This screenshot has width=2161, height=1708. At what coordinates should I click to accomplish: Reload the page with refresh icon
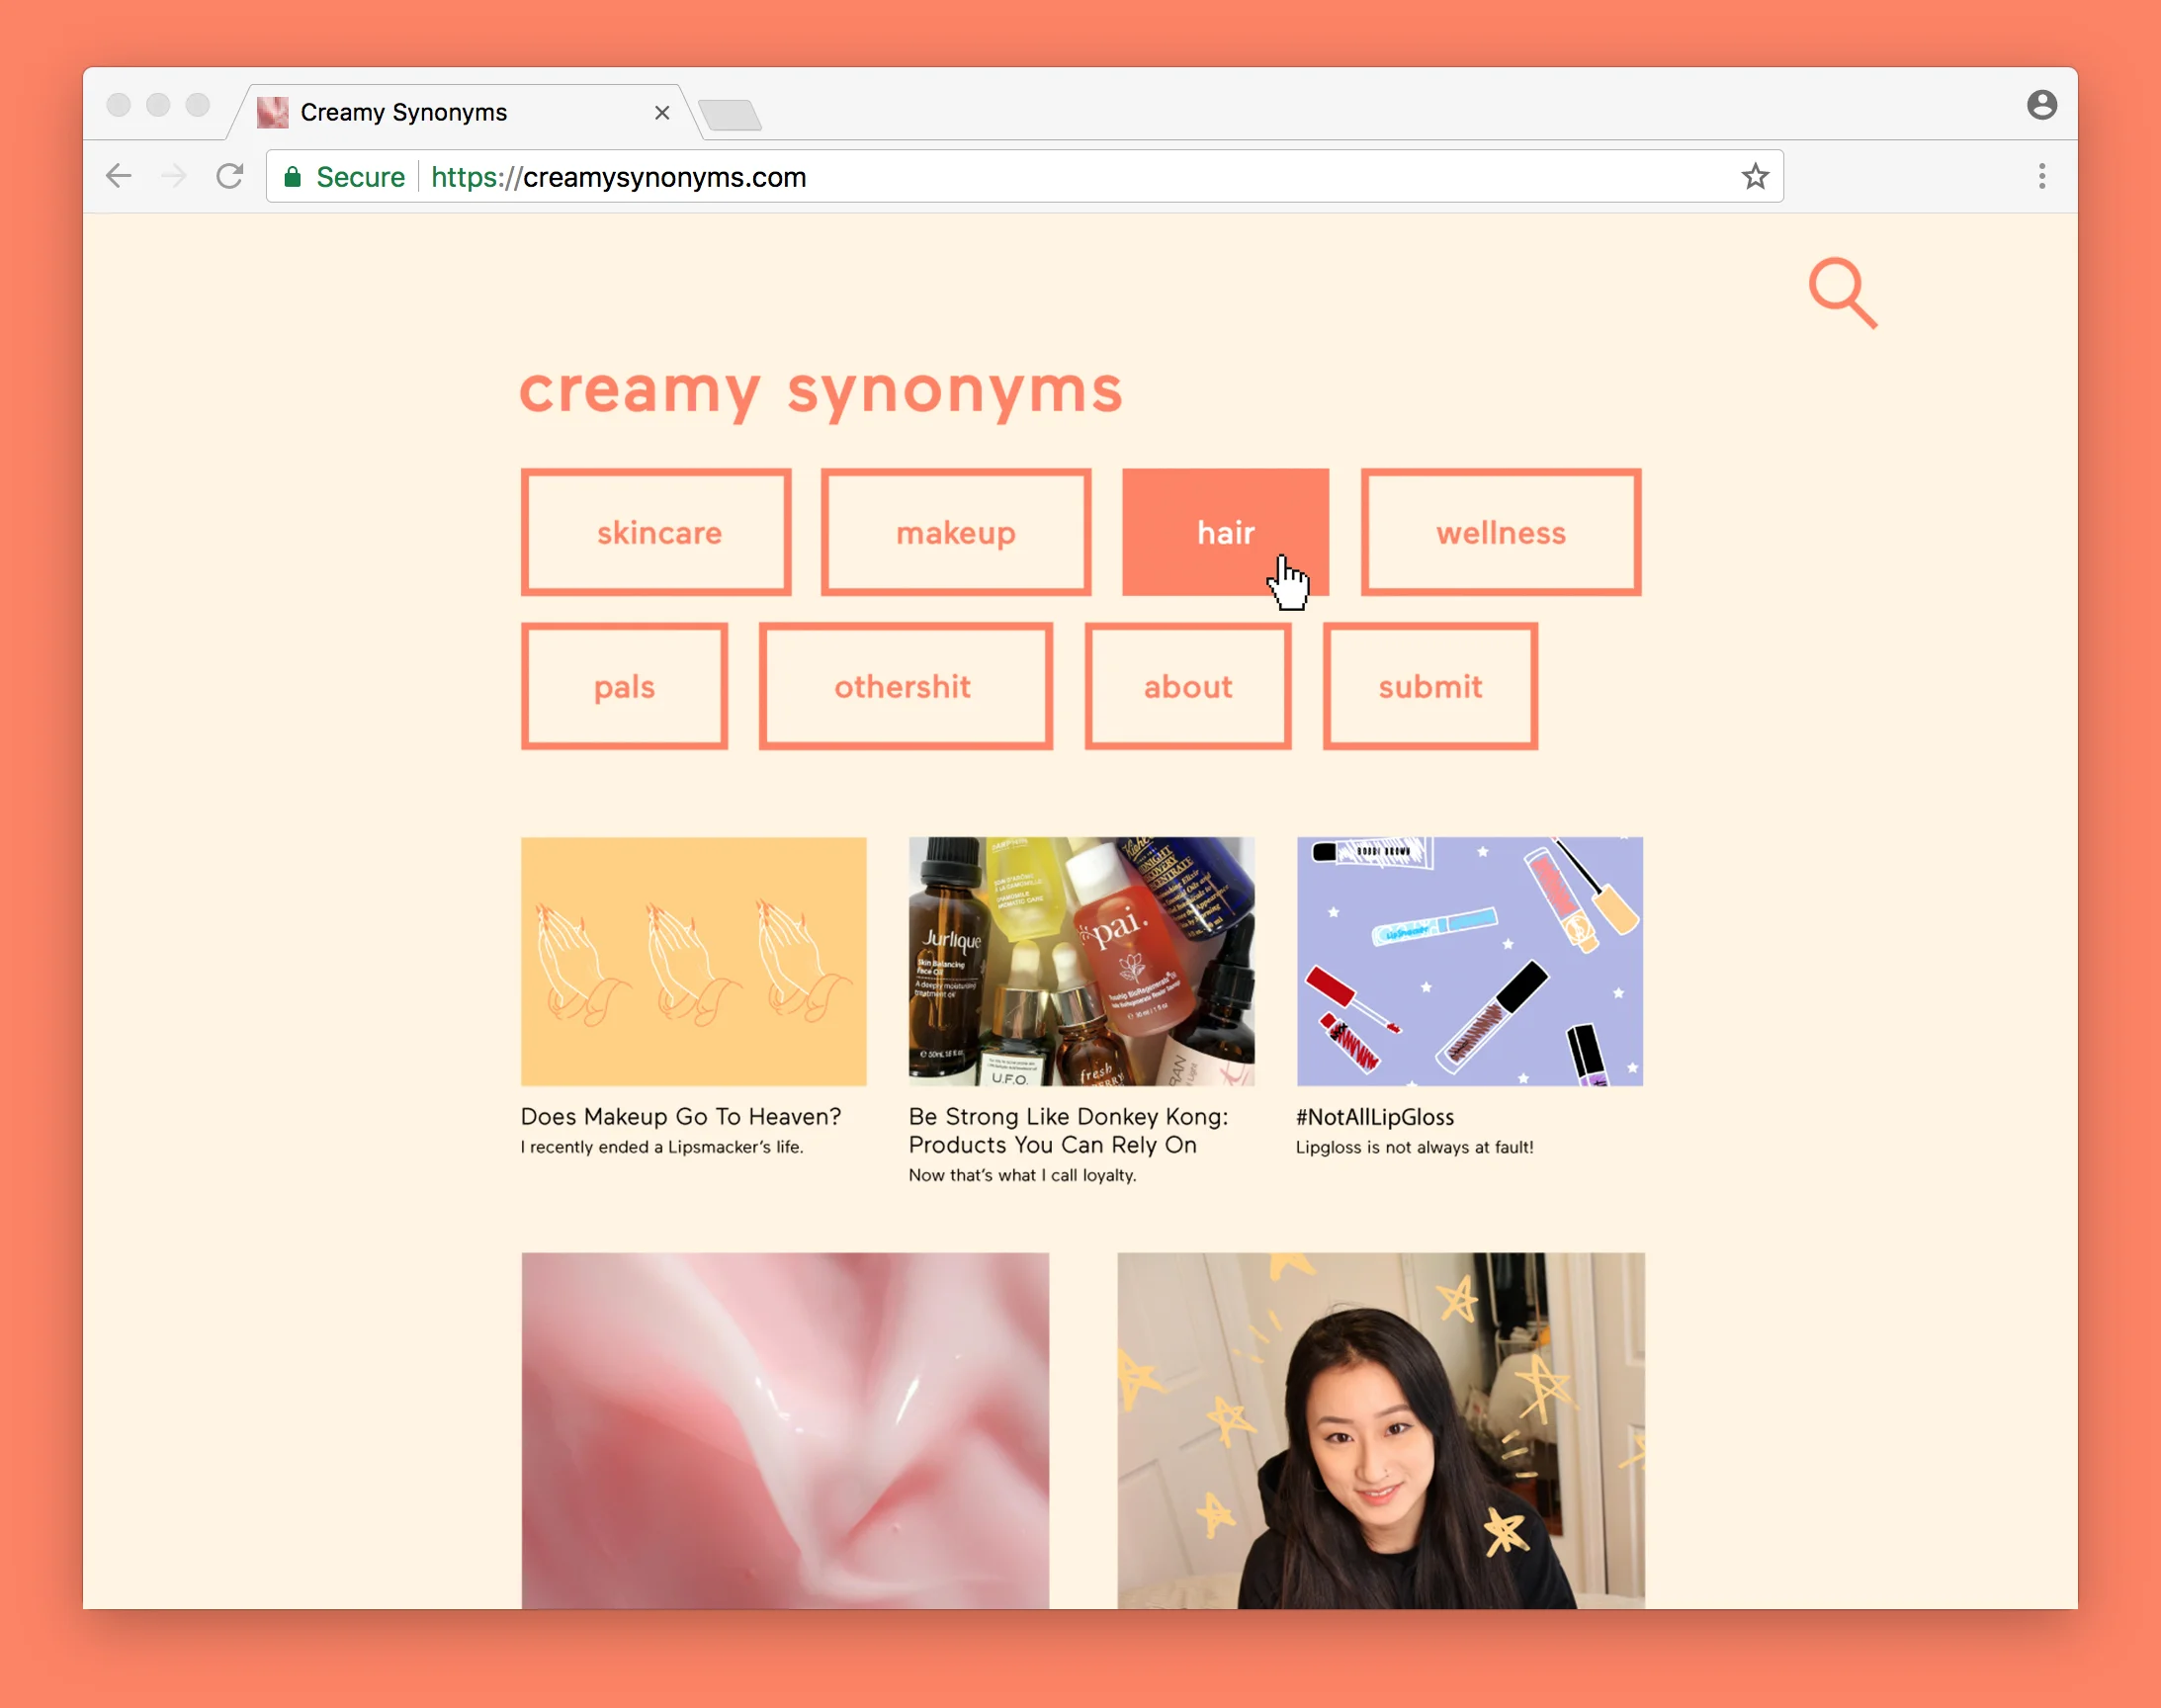click(230, 177)
